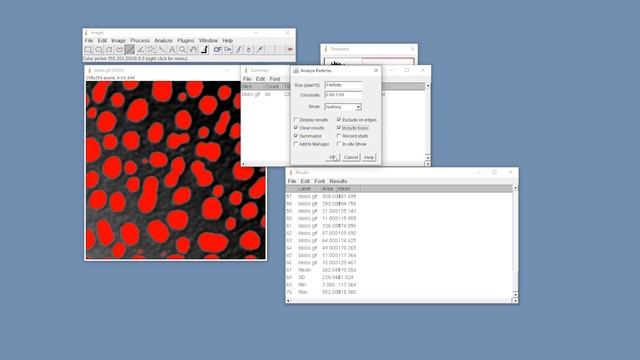Click Results window vertical scrollbar down arrow
The height and width of the screenshot is (360, 640).
pyautogui.click(x=515, y=294)
